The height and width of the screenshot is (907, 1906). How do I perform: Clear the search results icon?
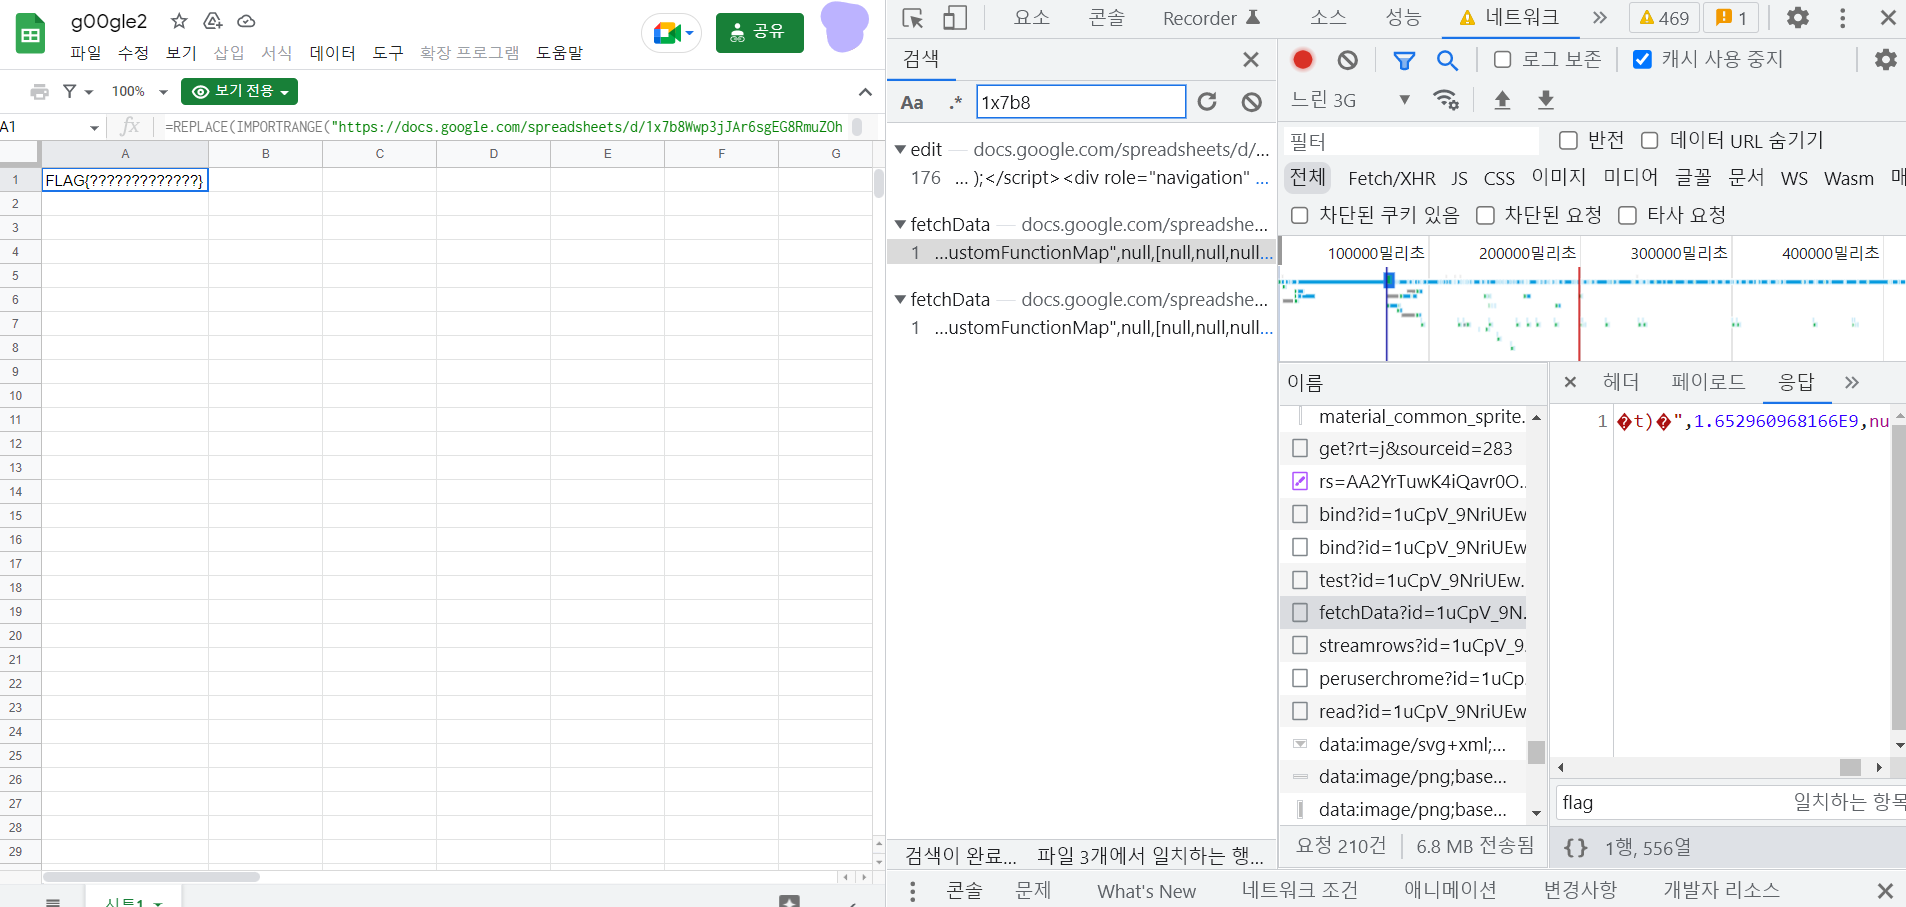click(1252, 102)
